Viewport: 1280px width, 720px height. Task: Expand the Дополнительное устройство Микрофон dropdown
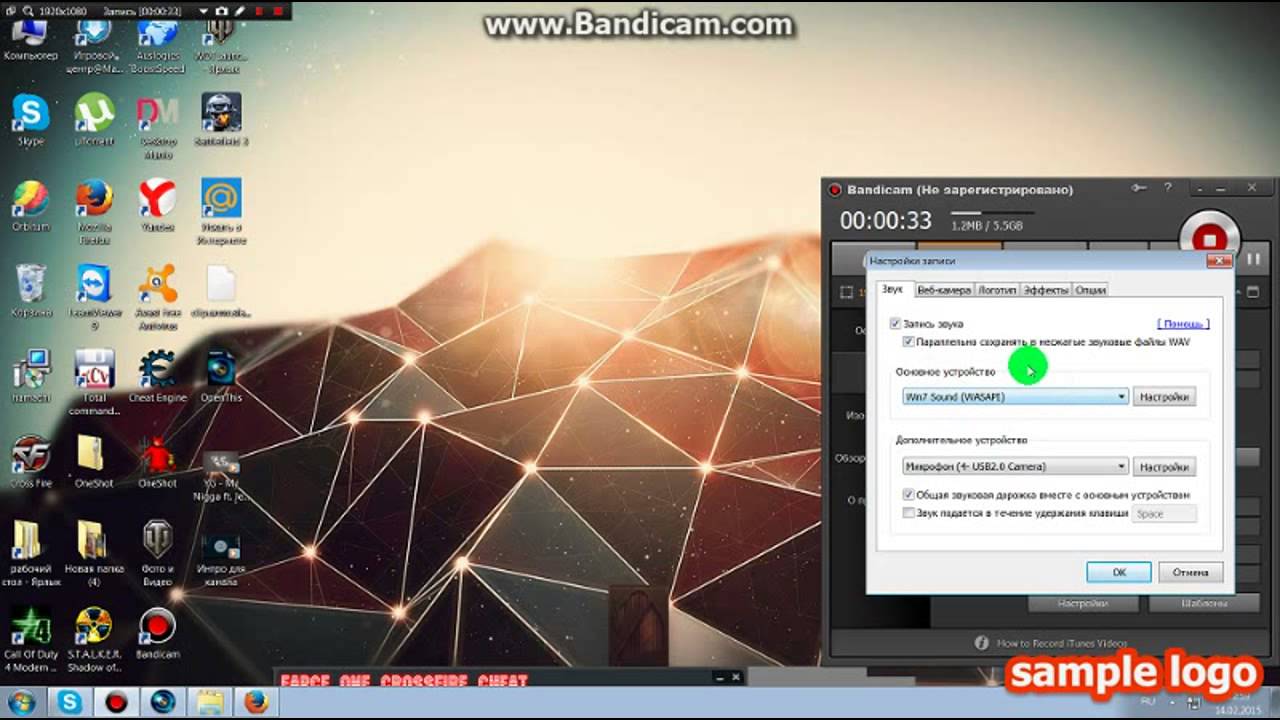(1015, 467)
